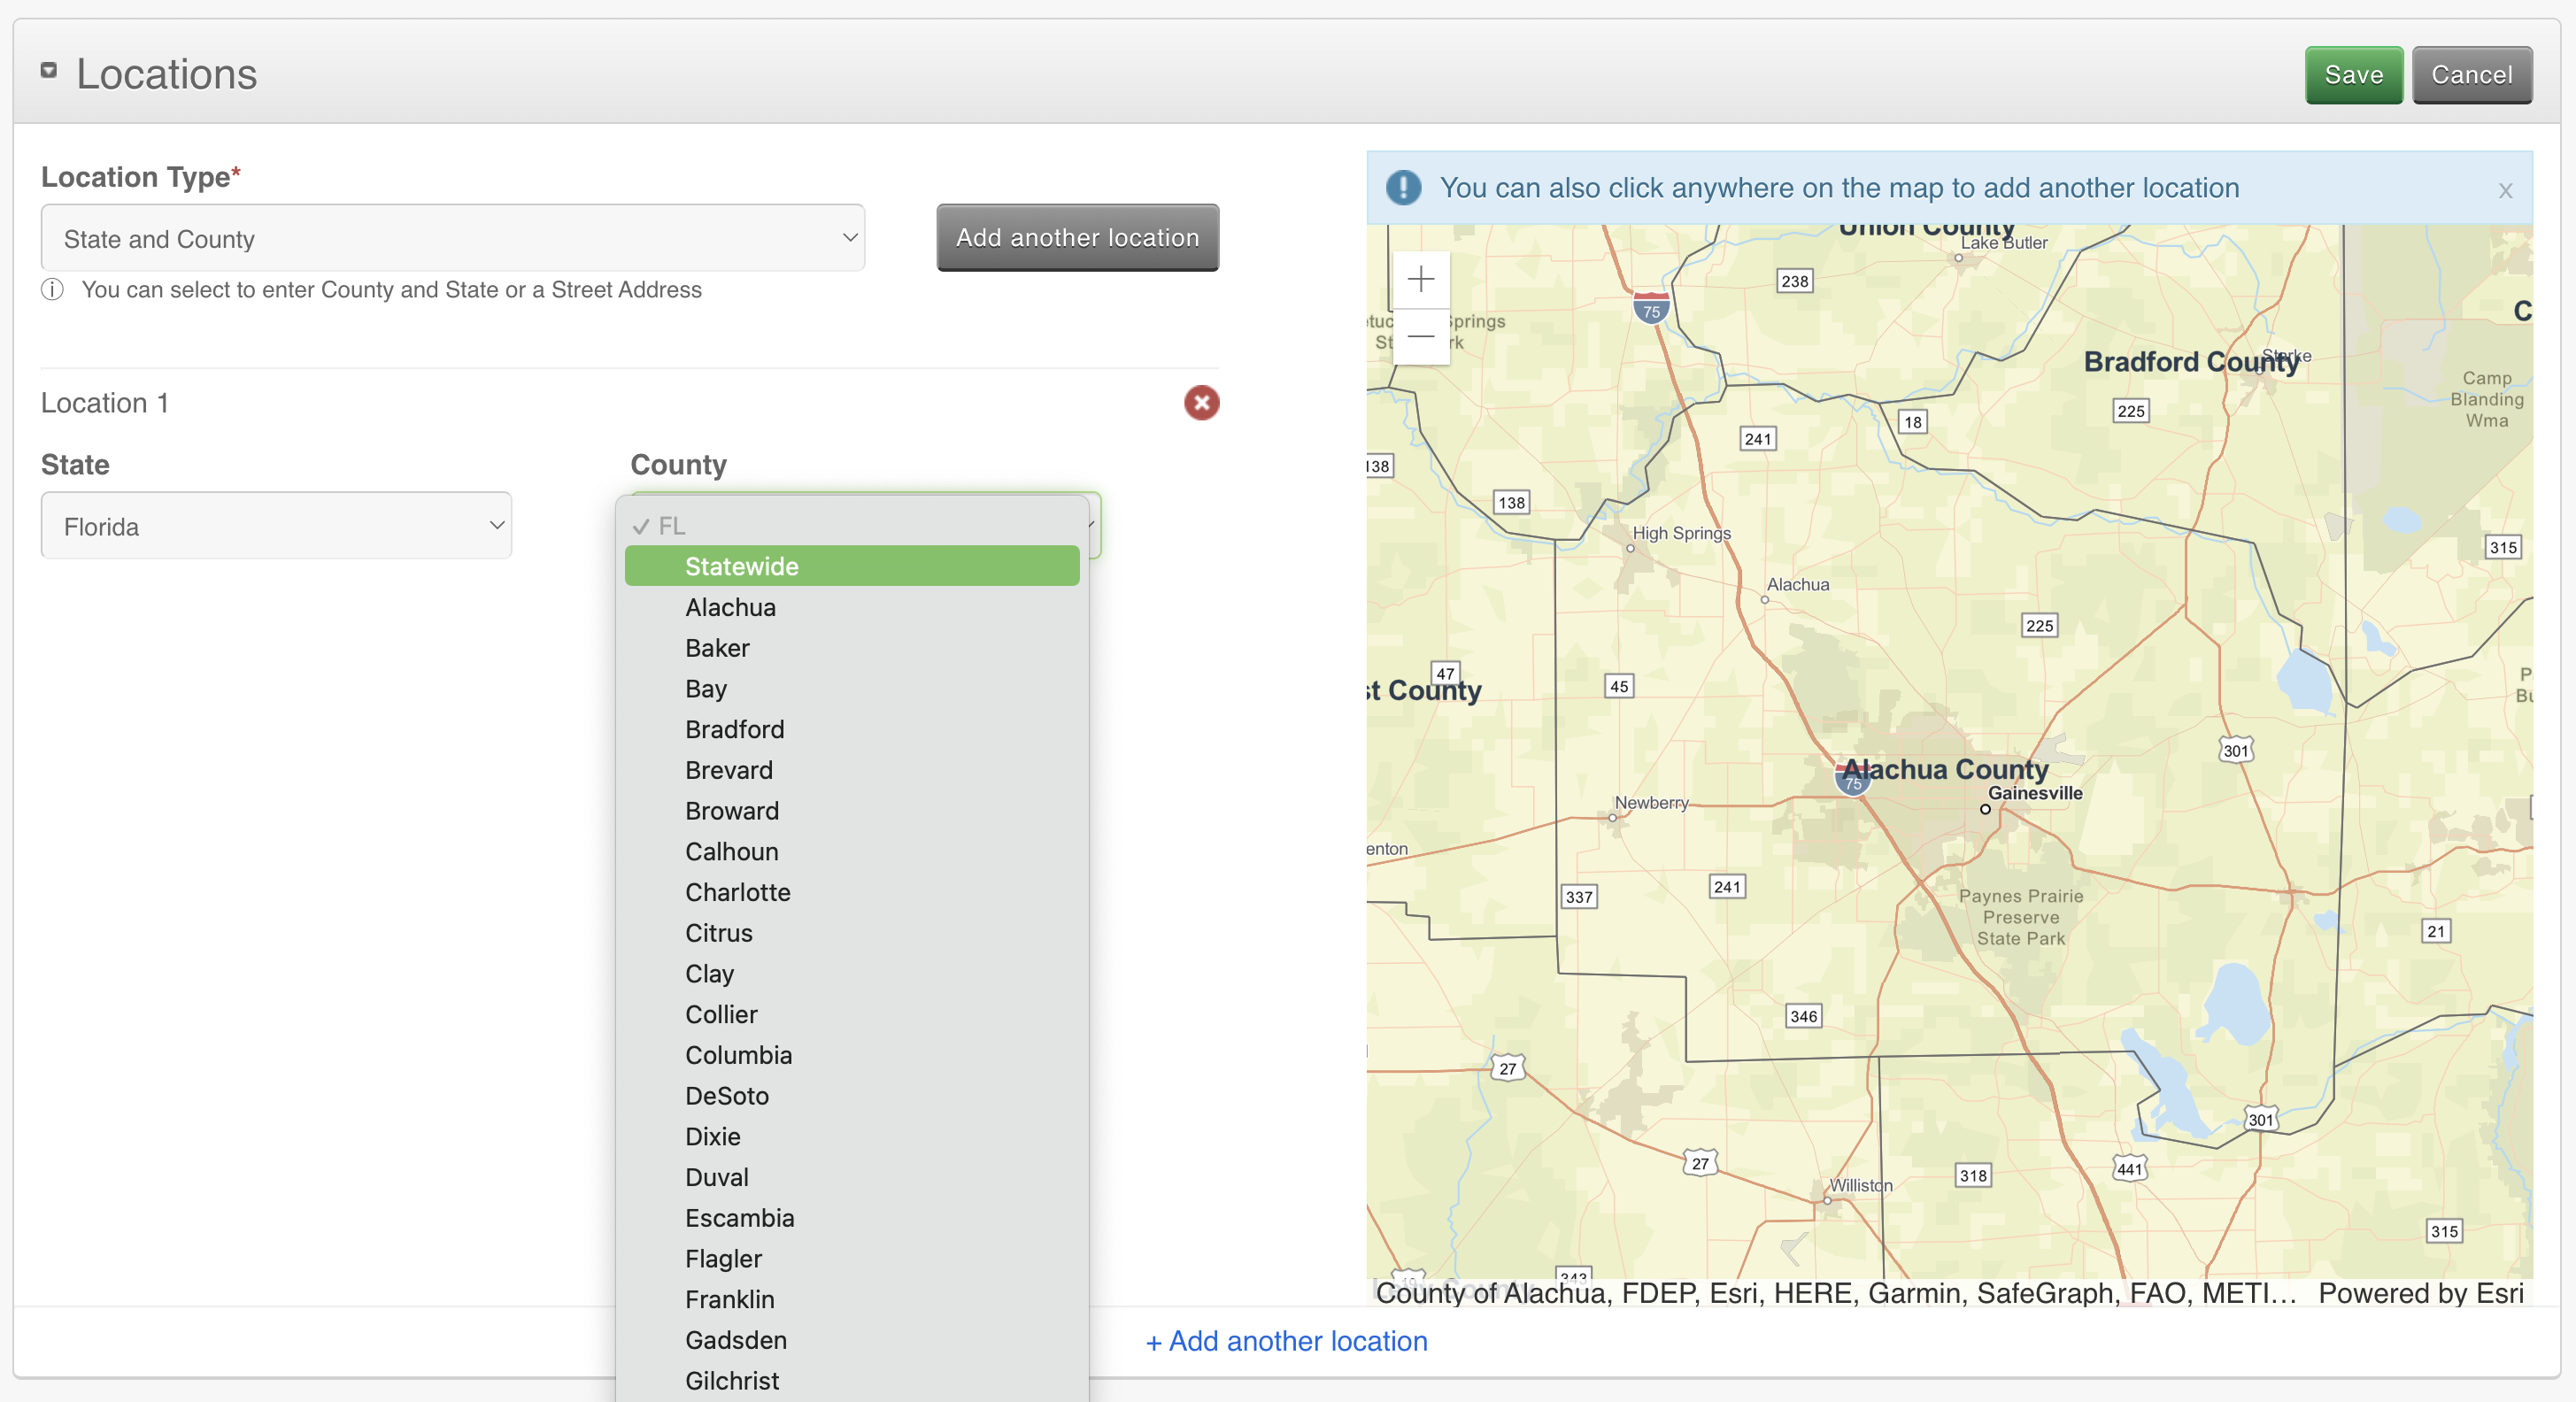Click the info icon beside location hint

tap(52, 290)
